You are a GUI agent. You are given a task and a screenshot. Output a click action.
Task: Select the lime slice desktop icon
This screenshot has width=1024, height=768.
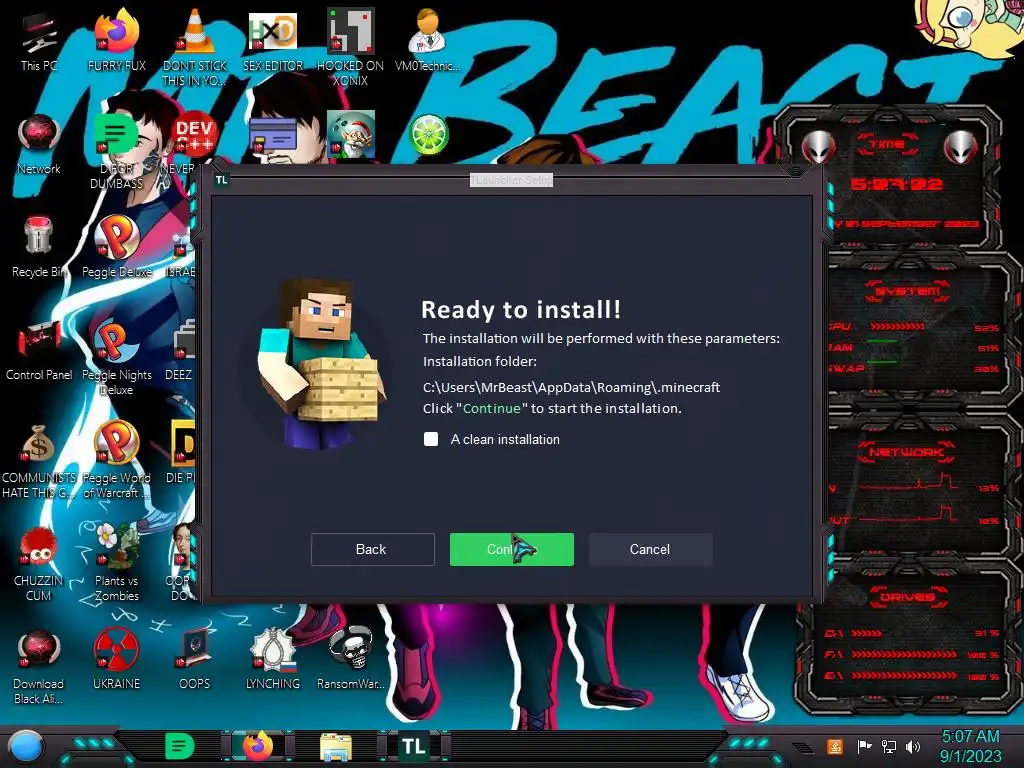[428, 135]
